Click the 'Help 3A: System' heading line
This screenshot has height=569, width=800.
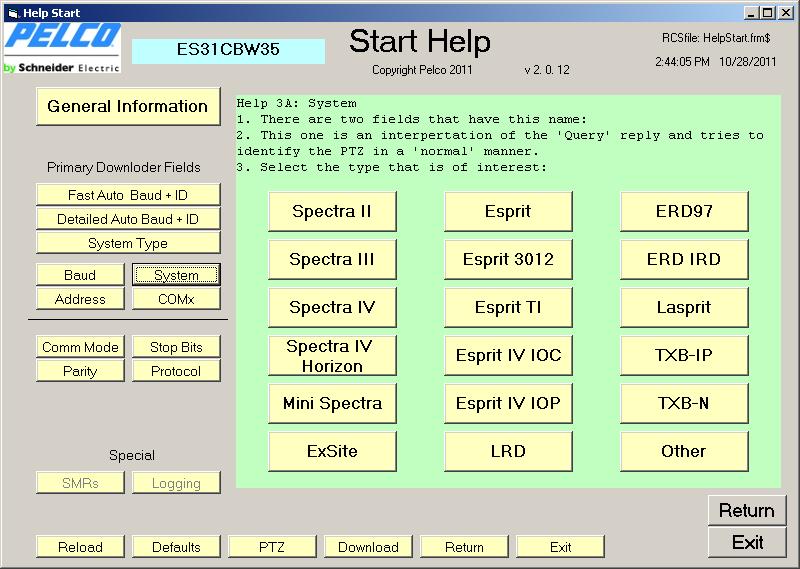pyautogui.click(x=296, y=103)
